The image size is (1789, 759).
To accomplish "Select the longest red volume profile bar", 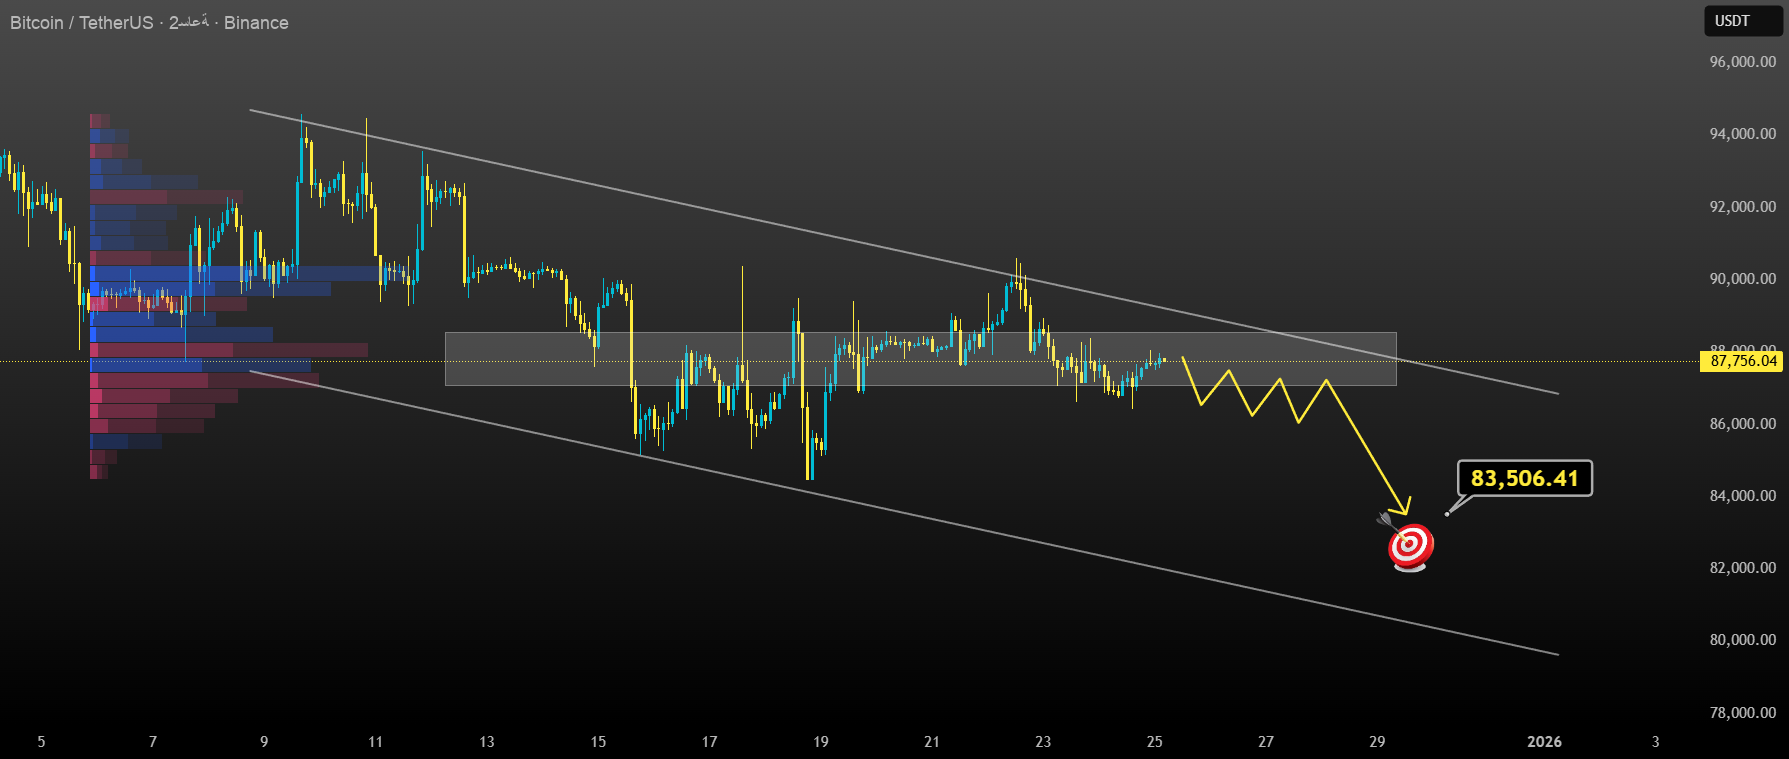I will tap(230, 350).
